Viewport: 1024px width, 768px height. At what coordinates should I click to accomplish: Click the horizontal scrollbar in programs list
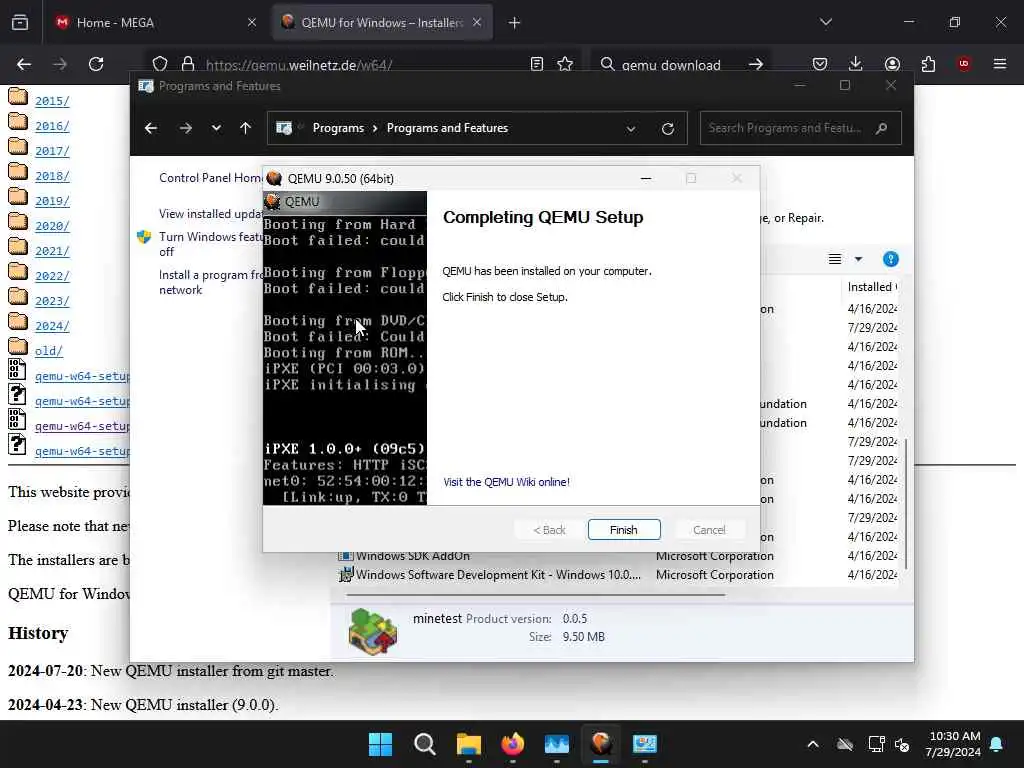point(536,595)
